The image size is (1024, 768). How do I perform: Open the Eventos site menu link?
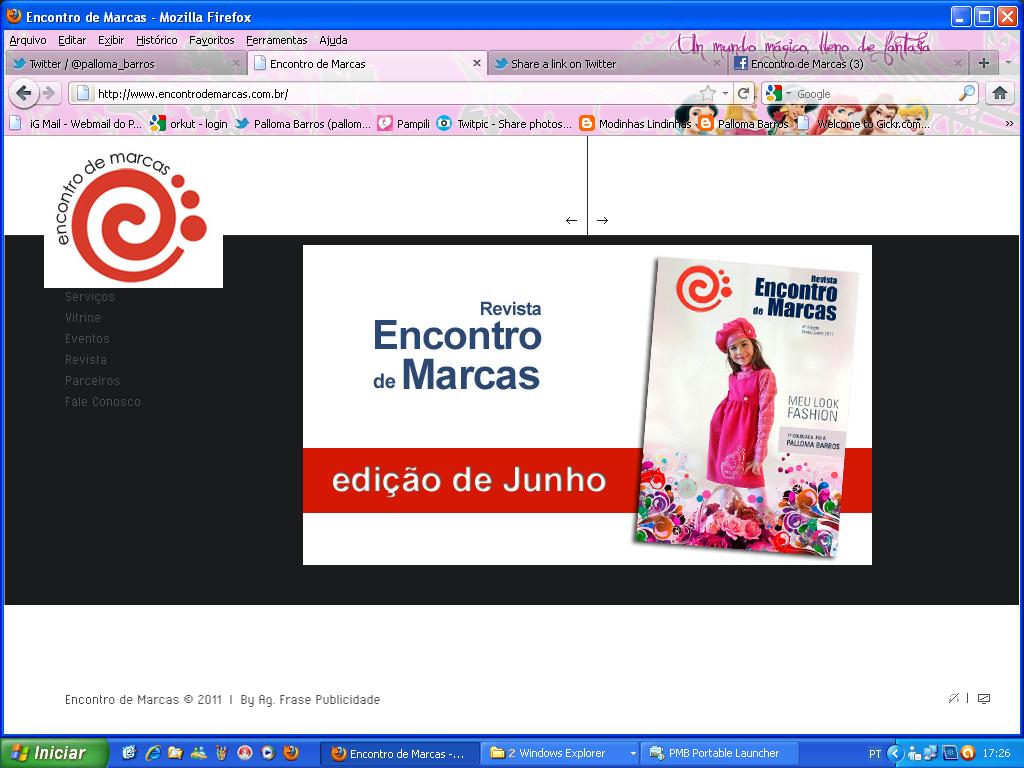click(87, 338)
